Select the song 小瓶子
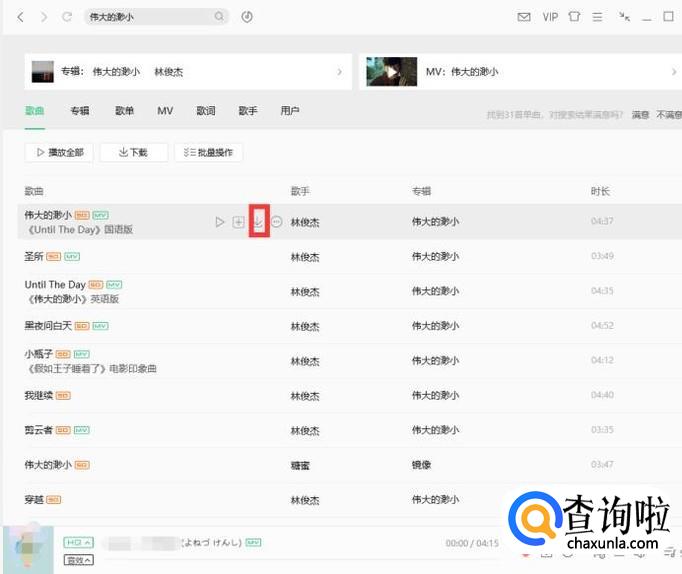682x574 pixels. coord(39,354)
